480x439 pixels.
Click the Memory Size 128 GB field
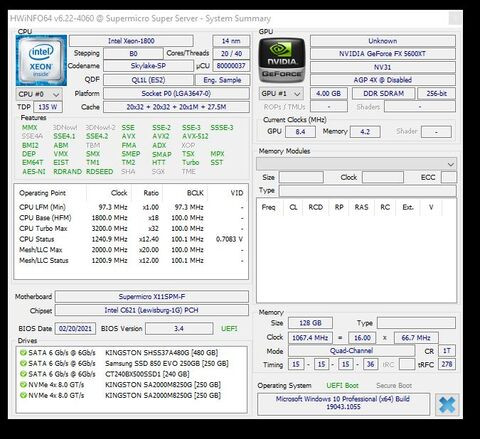(x=310, y=323)
